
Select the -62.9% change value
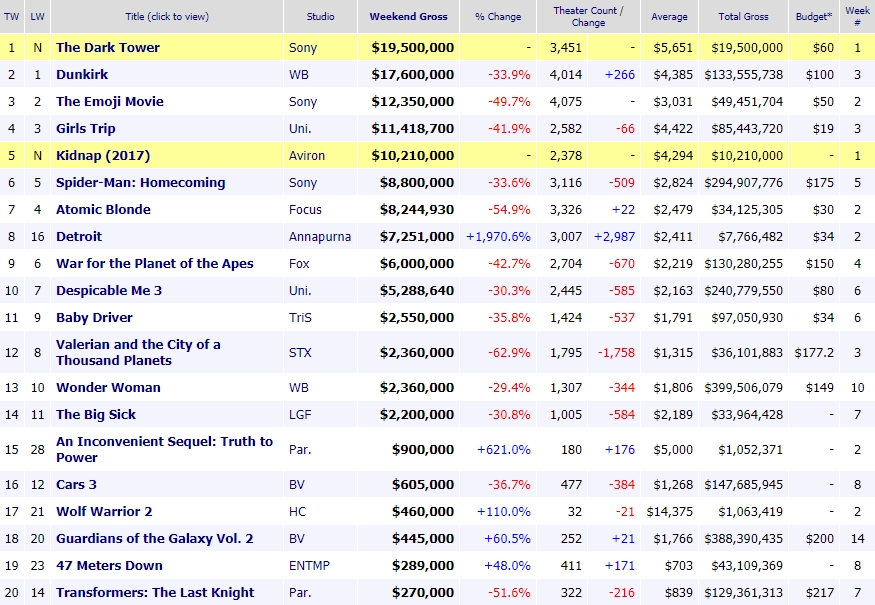click(509, 352)
